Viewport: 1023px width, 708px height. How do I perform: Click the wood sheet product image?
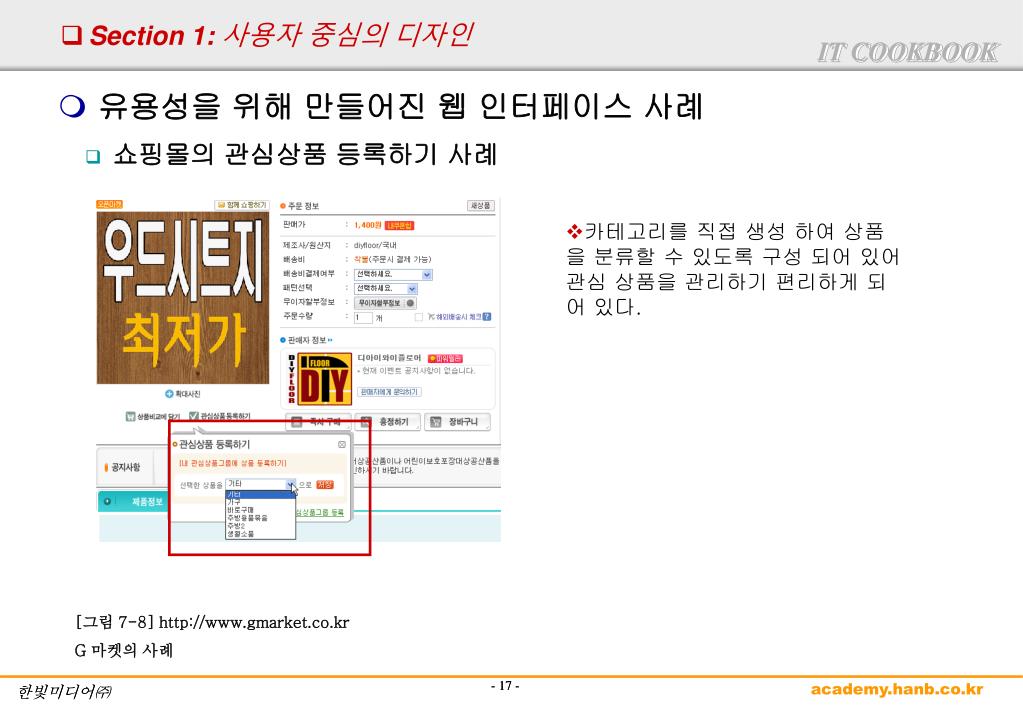coord(183,298)
